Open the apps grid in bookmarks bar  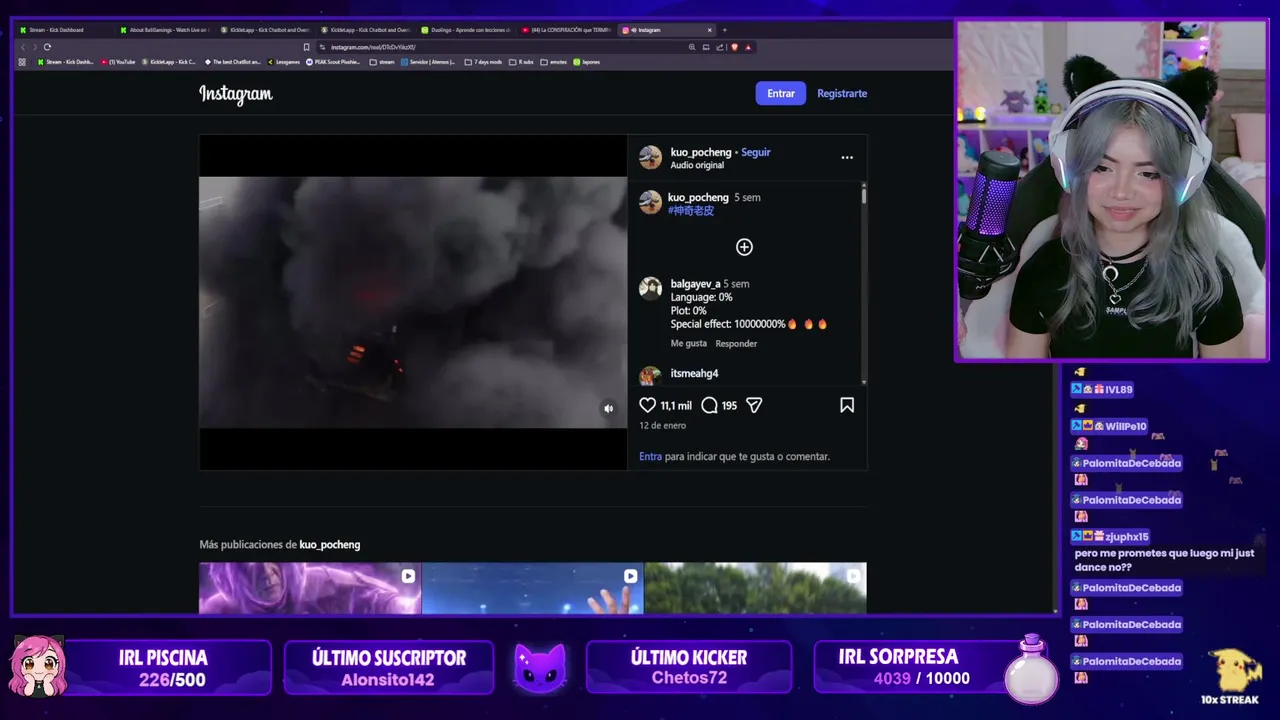[22, 62]
